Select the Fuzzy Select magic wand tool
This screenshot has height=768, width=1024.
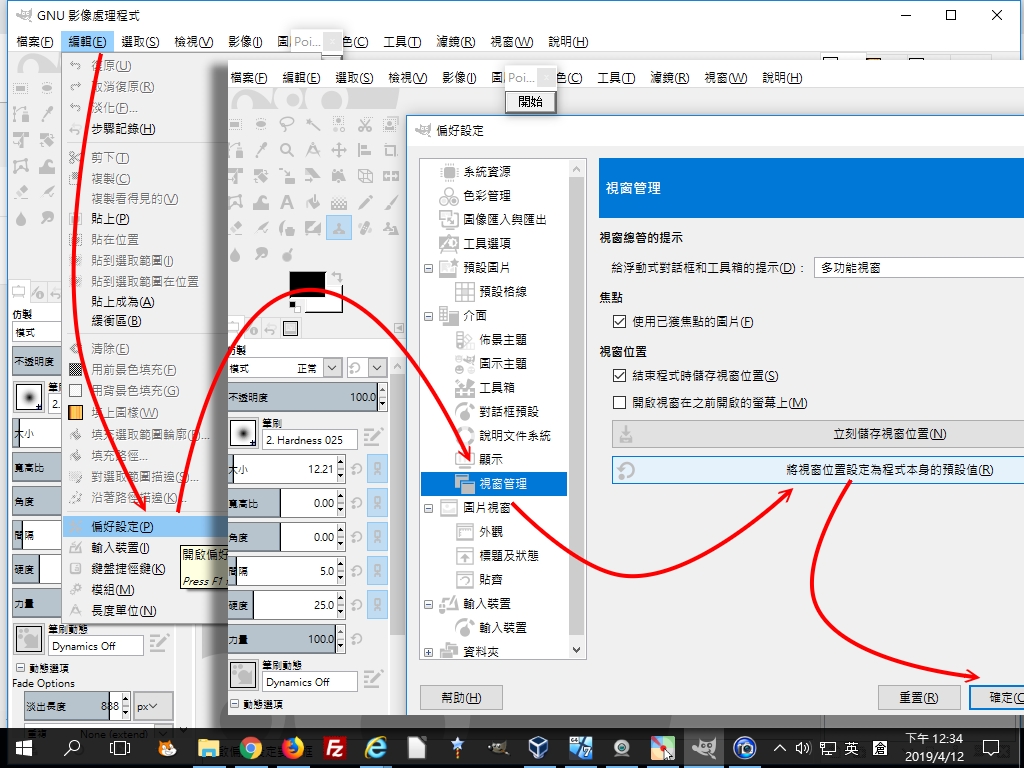click(313, 124)
